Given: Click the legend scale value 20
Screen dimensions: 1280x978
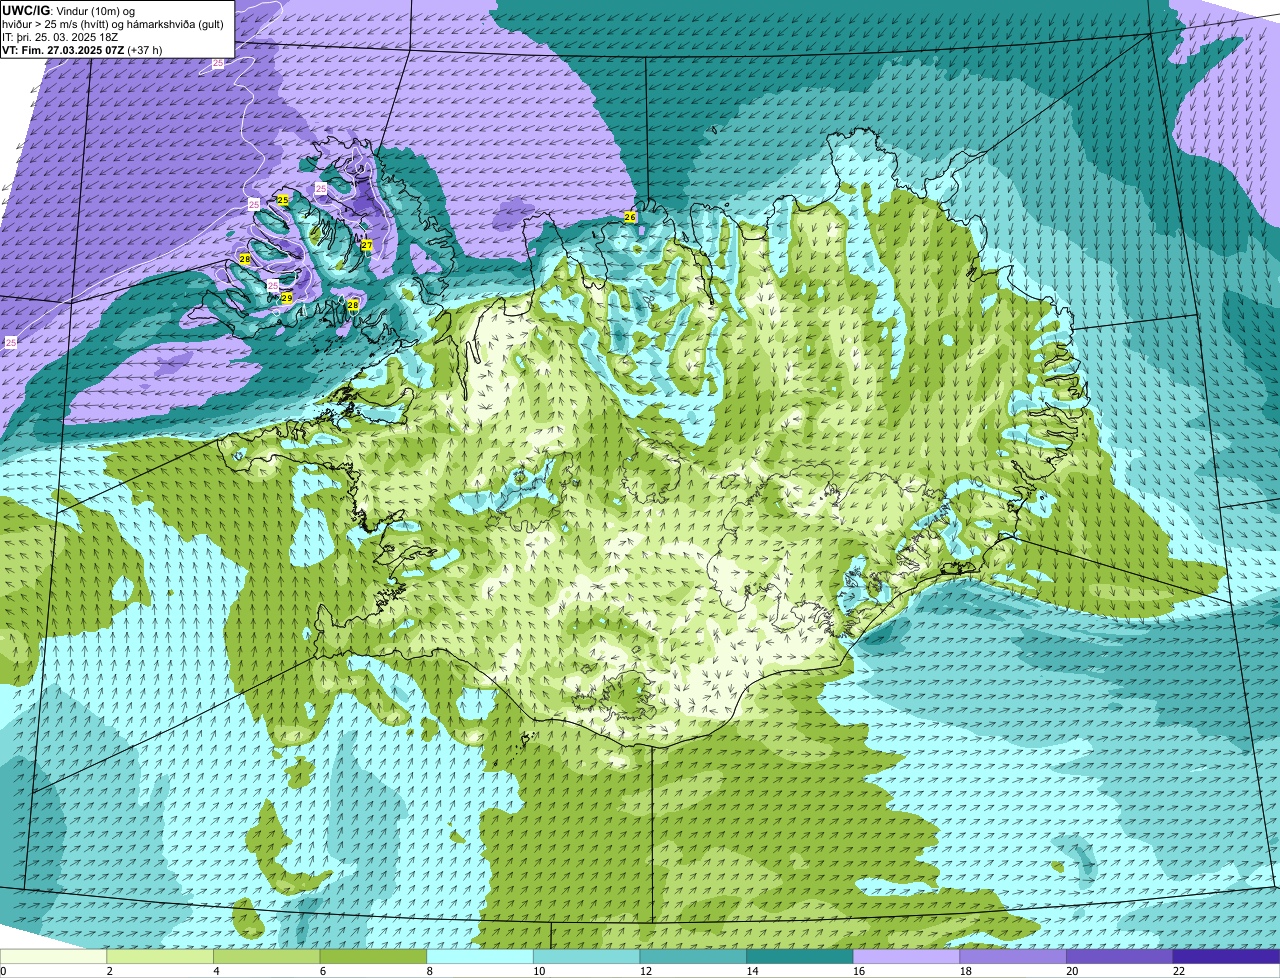Looking at the screenshot, I should pyautogui.click(x=1073, y=971).
